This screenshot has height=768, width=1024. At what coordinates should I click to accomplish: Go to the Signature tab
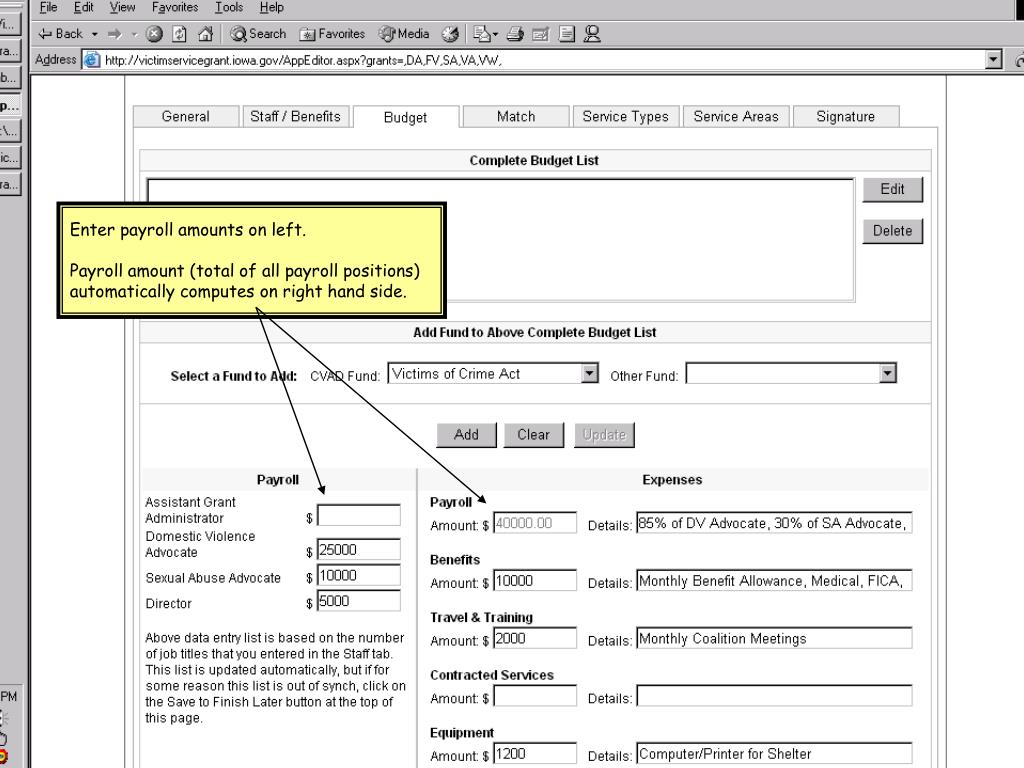[846, 116]
